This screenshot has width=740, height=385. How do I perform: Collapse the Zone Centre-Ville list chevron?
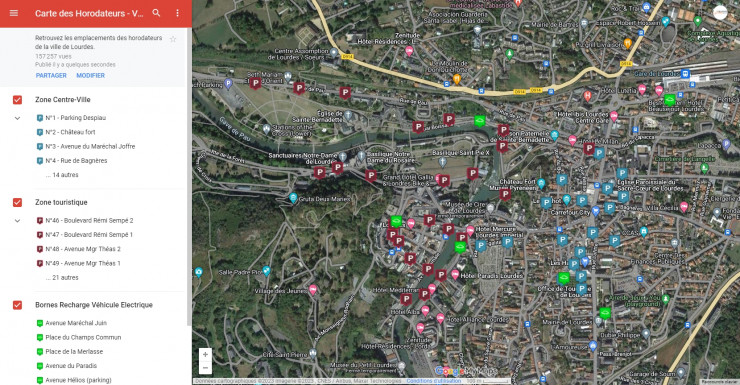(17, 118)
